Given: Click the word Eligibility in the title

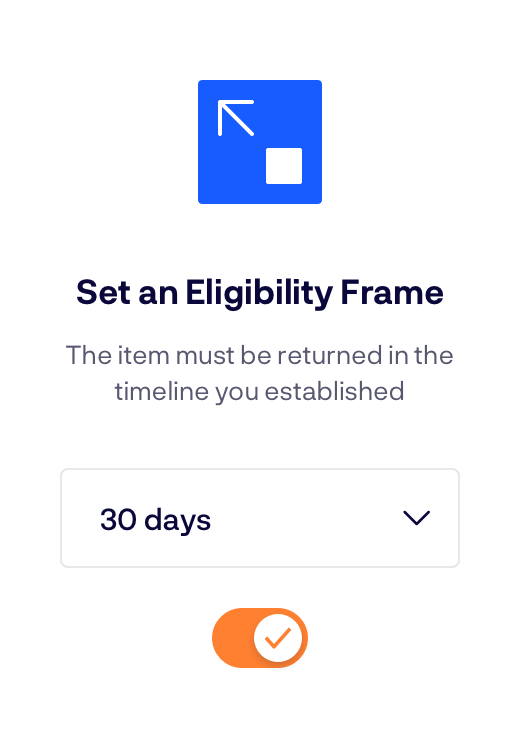Looking at the screenshot, I should [259, 292].
